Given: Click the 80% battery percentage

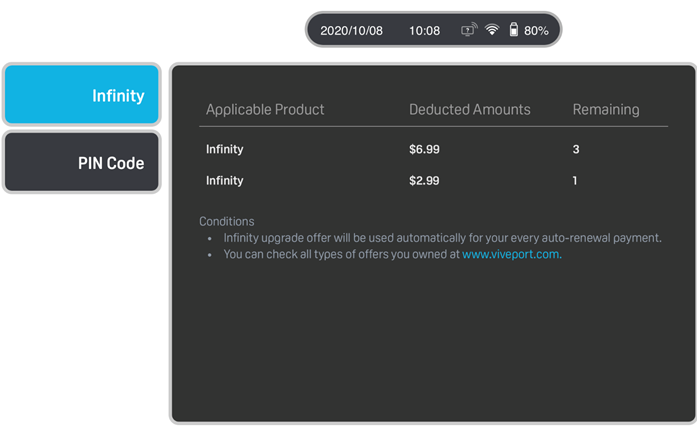Looking at the screenshot, I should coord(536,31).
